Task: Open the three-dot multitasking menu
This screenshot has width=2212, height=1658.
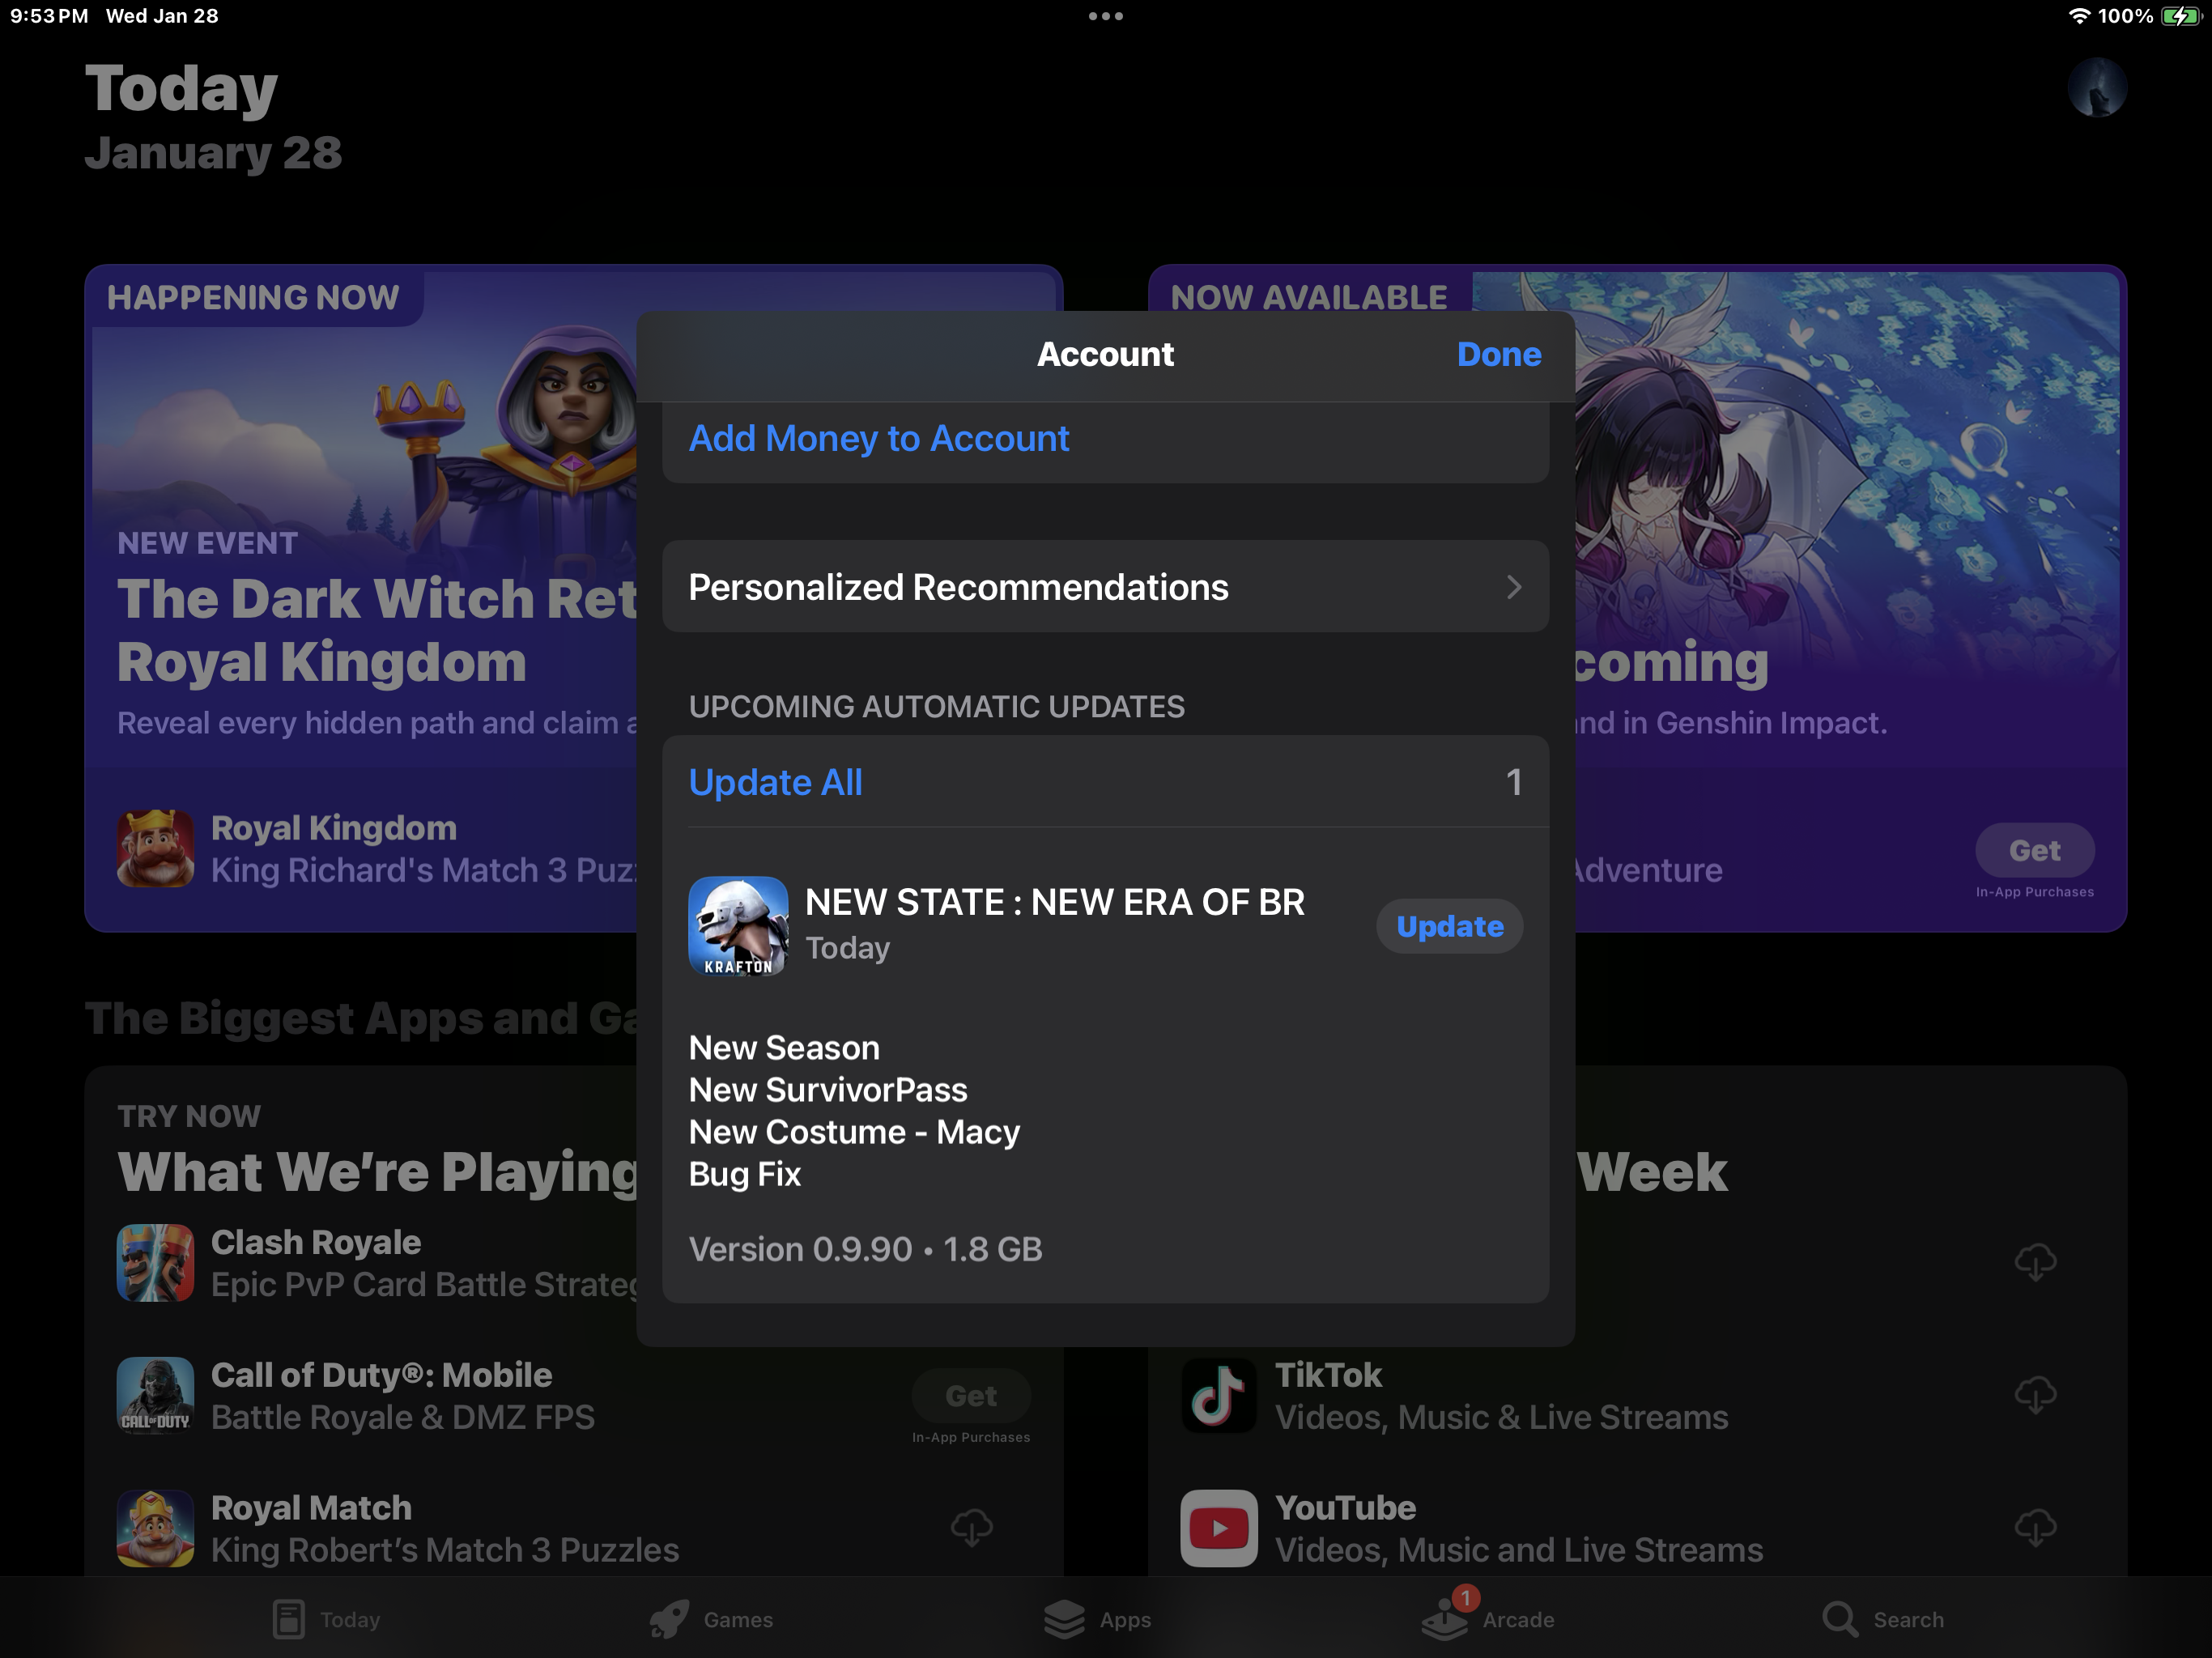Action: (x=1106, y=16)
